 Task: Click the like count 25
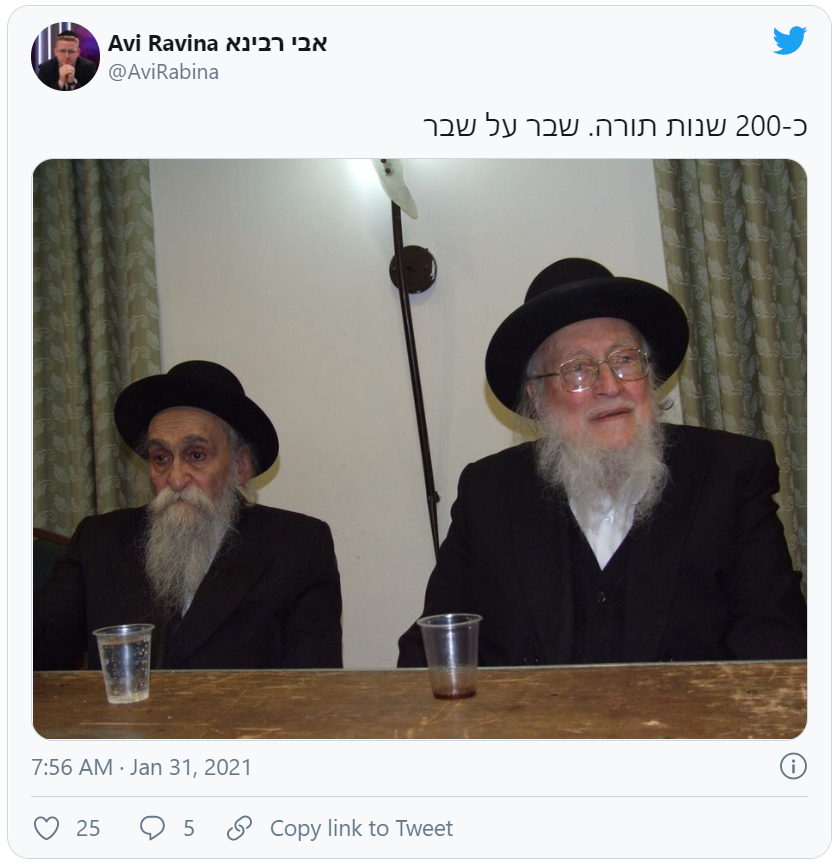tap(88, 828)
